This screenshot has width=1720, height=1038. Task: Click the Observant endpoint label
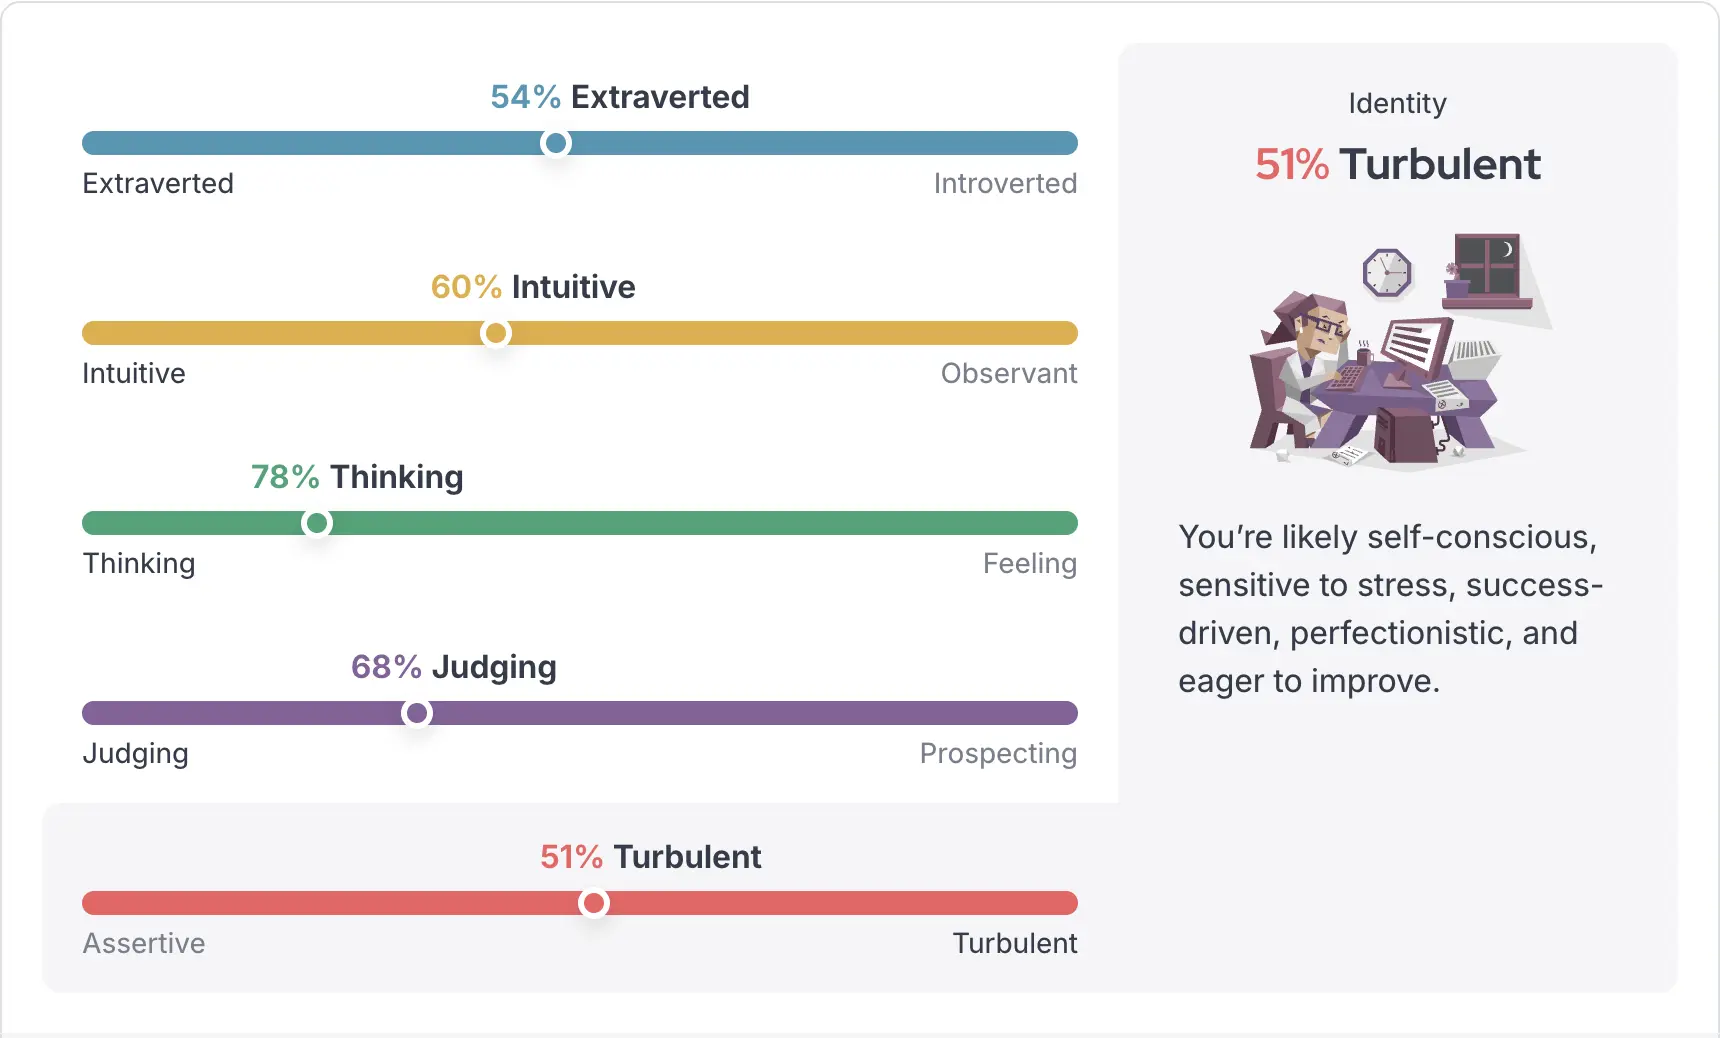(x=1009, y=373)
